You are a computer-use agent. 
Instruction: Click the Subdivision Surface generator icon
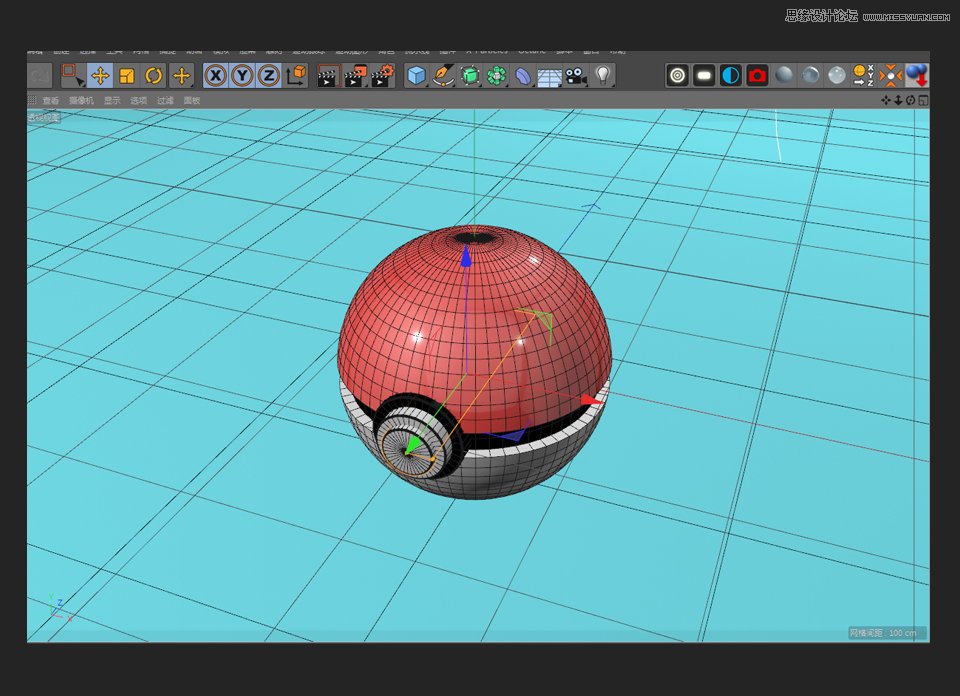coord(470,75)
